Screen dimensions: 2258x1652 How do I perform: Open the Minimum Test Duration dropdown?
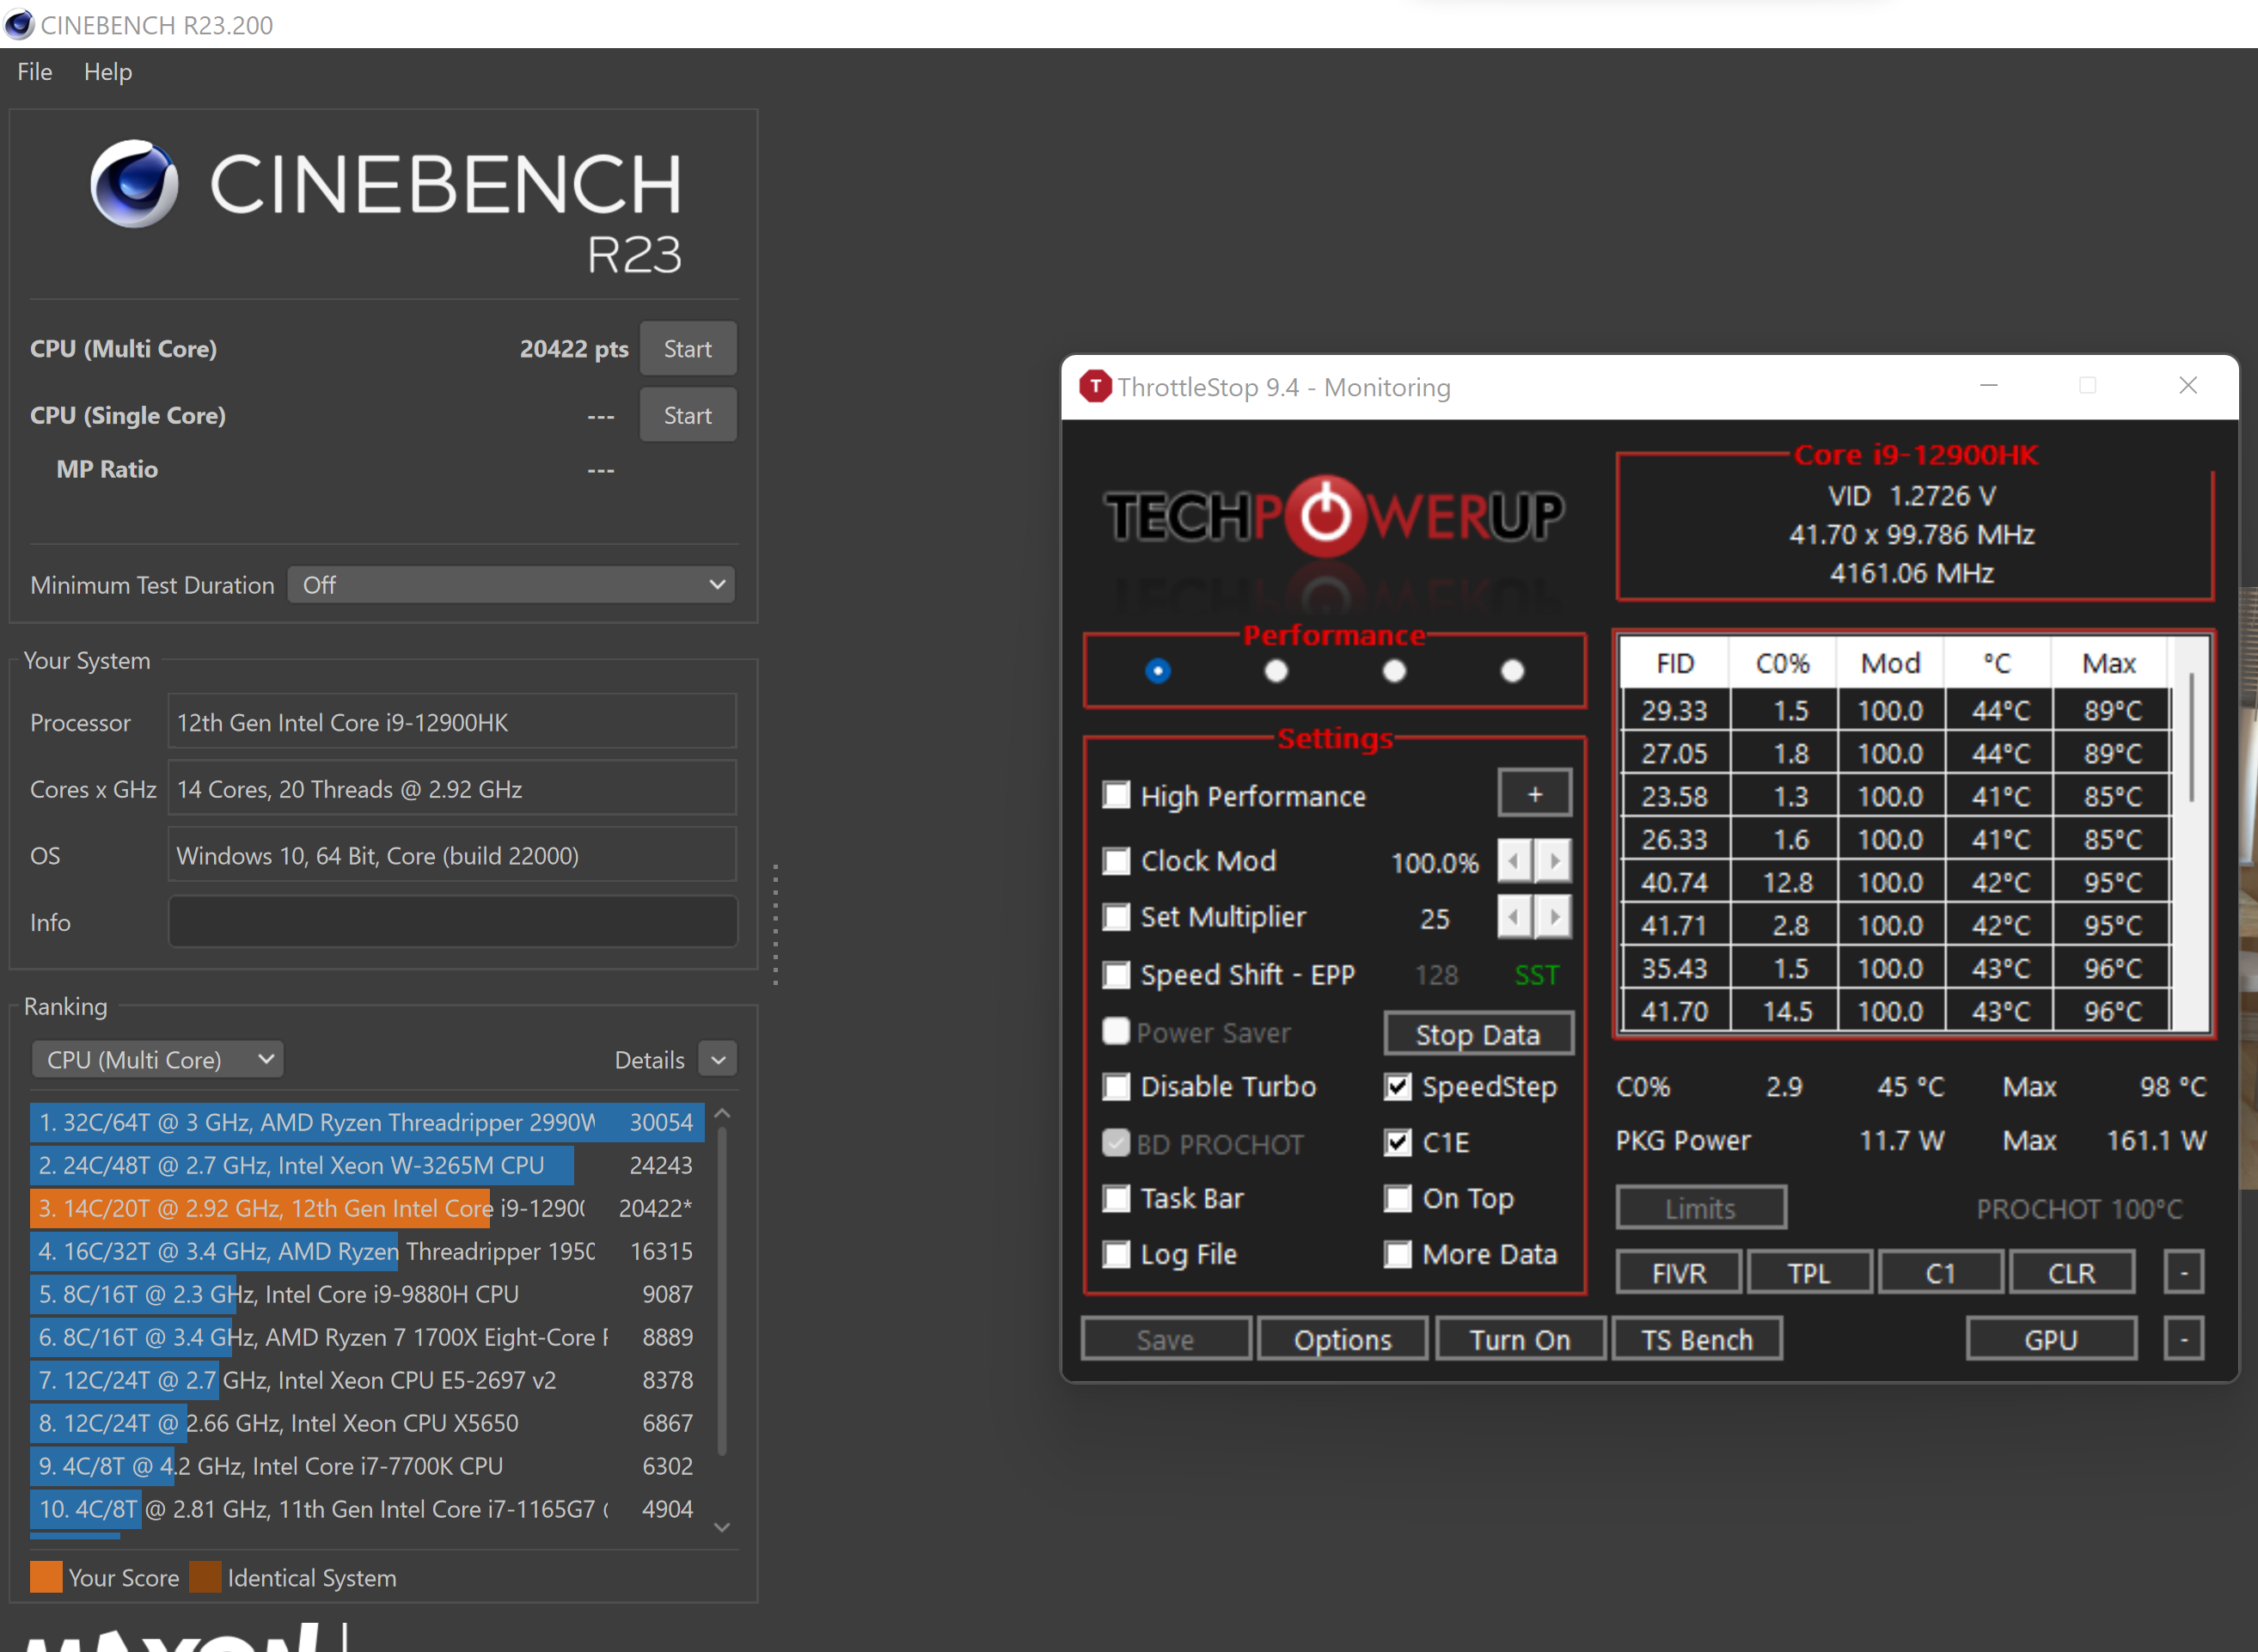(511, 585)
